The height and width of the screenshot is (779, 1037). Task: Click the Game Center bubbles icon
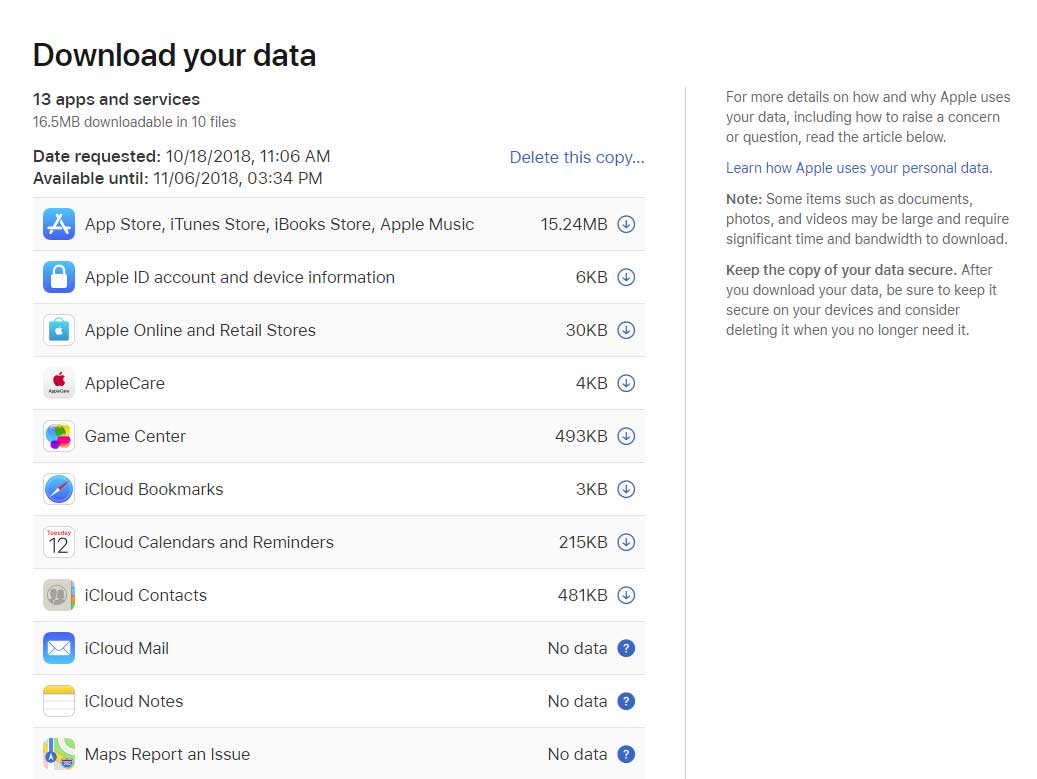(x=59, y=436)
